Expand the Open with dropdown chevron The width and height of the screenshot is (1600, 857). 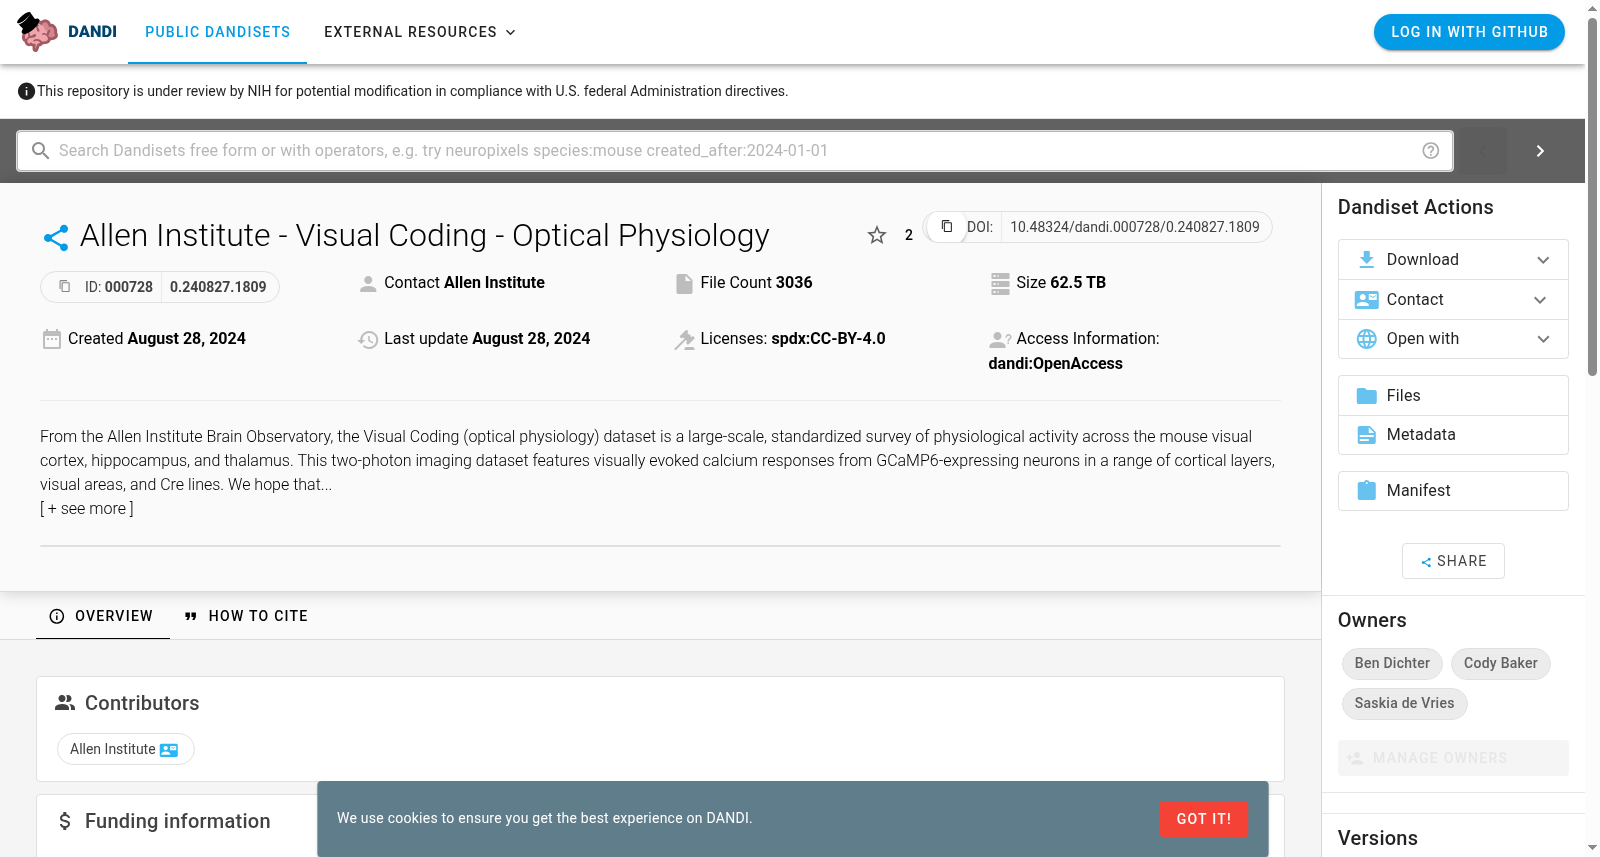(x=1543, y=339)
